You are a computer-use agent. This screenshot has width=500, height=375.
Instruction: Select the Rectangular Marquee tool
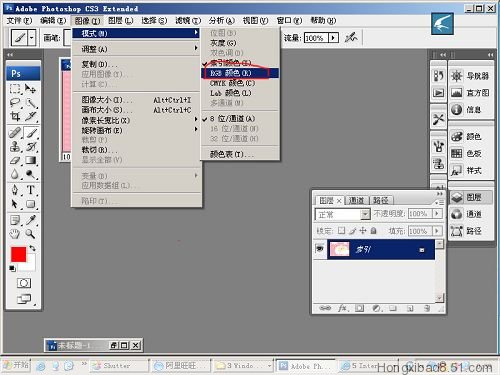[15, 89]
